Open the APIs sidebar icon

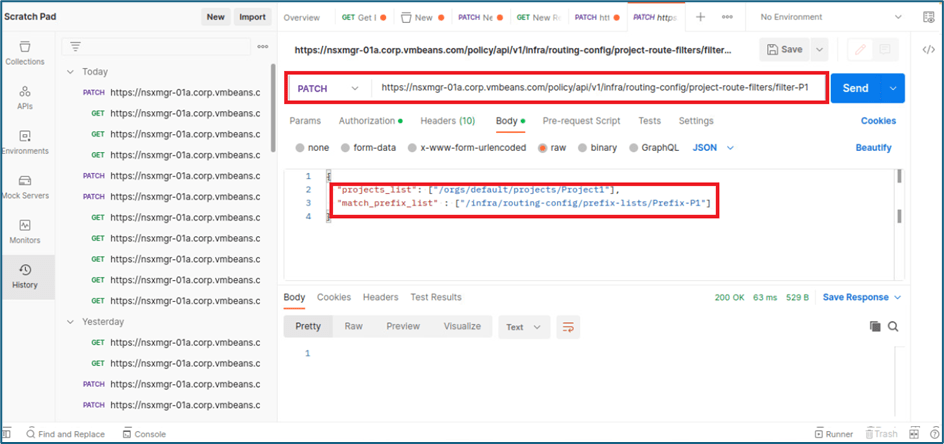pyautogui.click(x=25, y=96)
